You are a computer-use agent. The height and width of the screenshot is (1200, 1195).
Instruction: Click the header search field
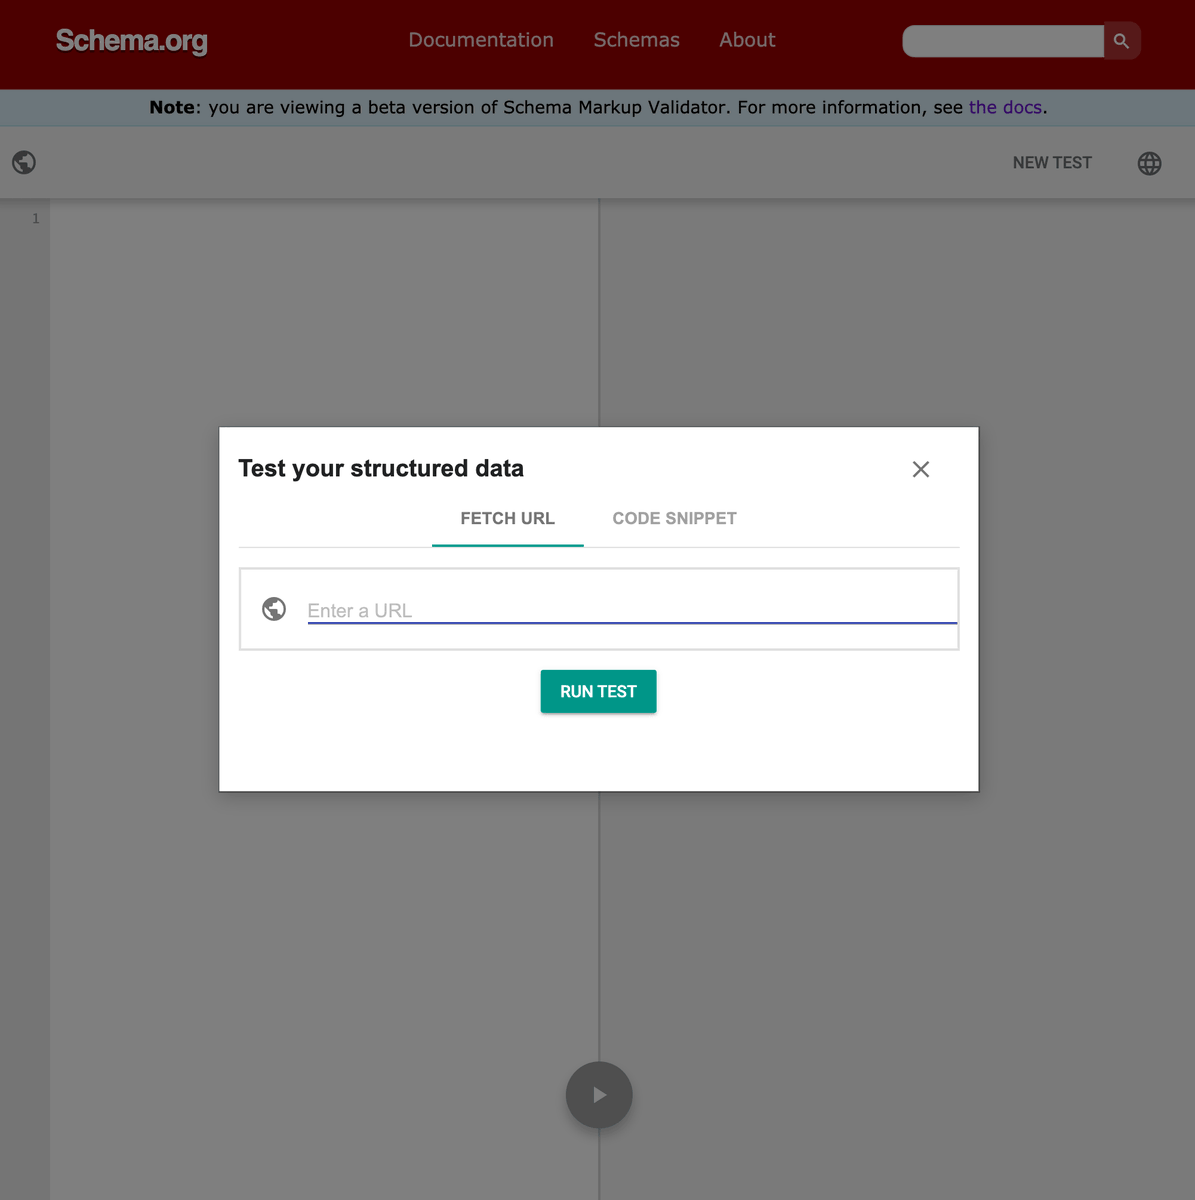click(x=1003, y=41)
